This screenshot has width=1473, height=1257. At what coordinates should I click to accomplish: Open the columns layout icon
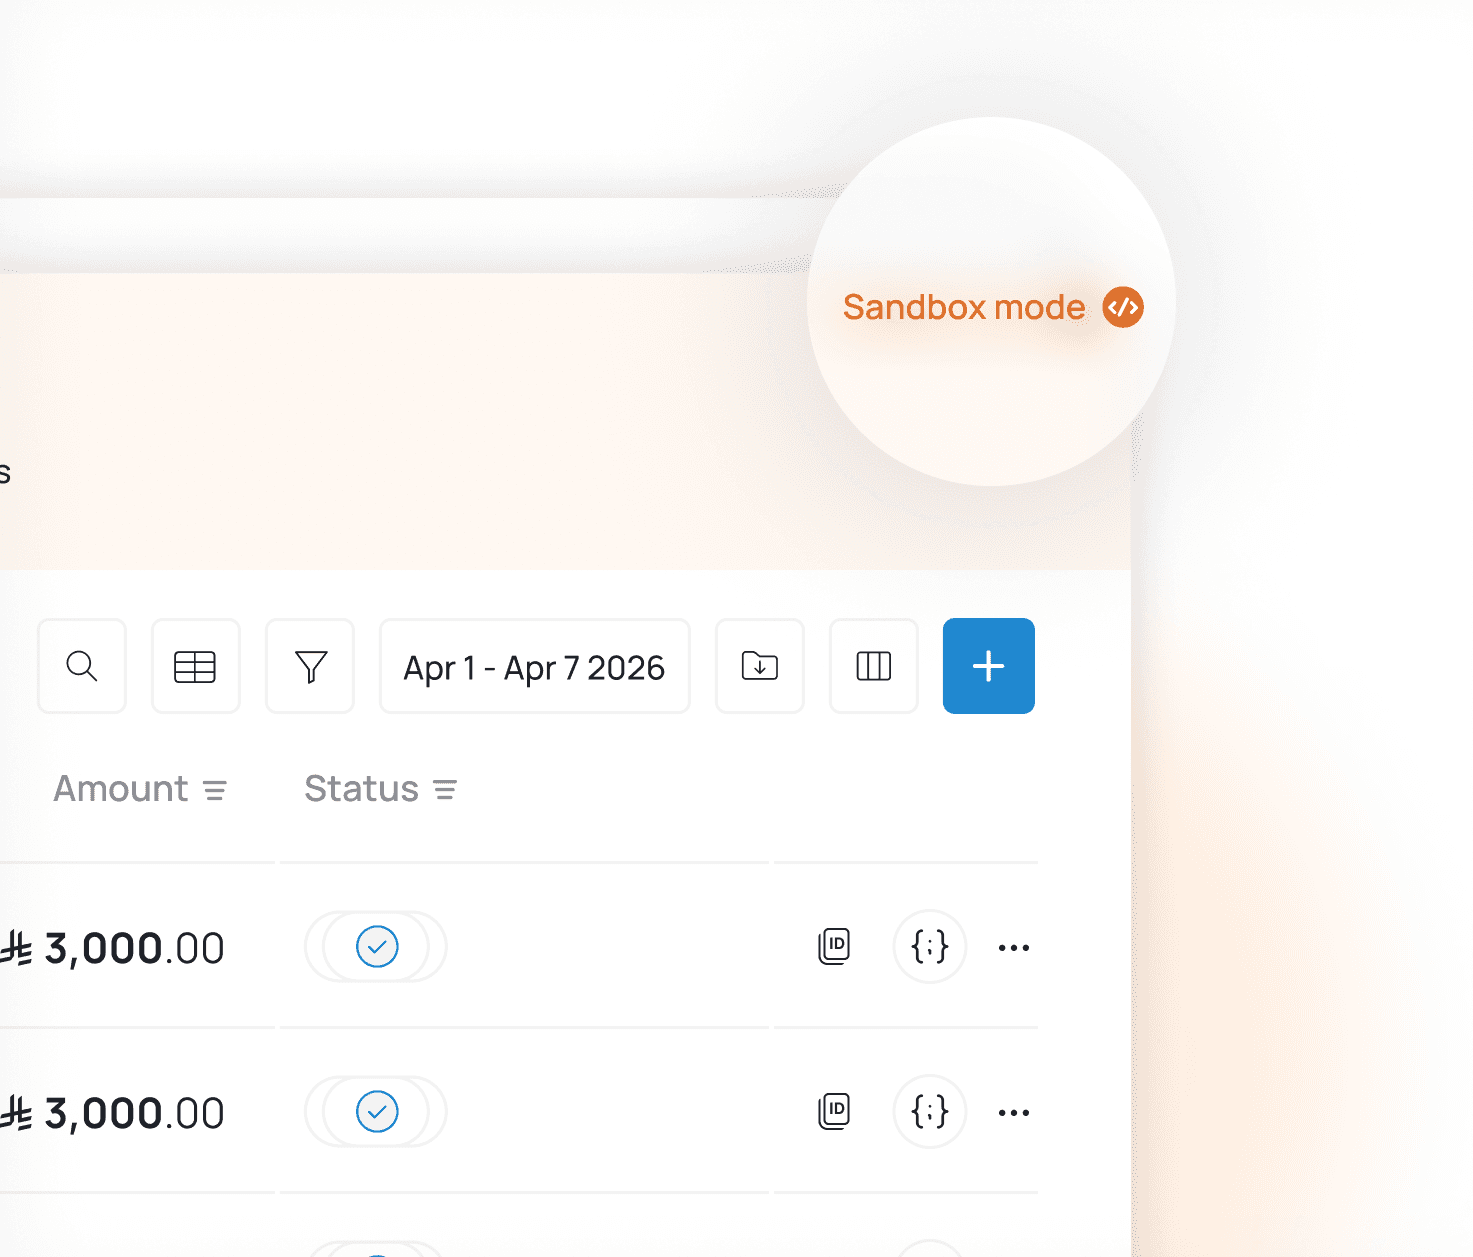click(874, 666)
